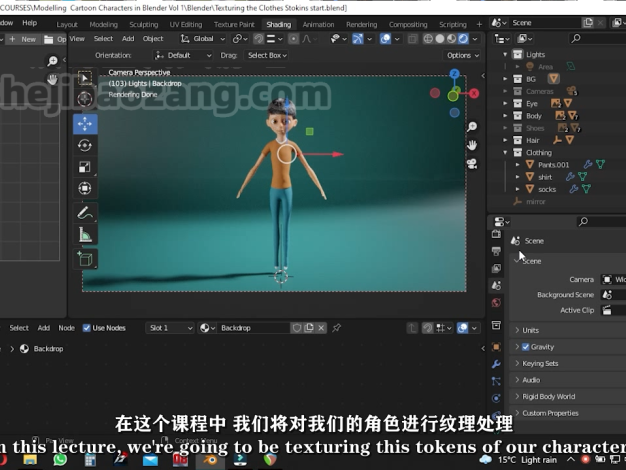Toggle proportional editing button
This screenshot has height=470, width=626.
click(293, 39)
